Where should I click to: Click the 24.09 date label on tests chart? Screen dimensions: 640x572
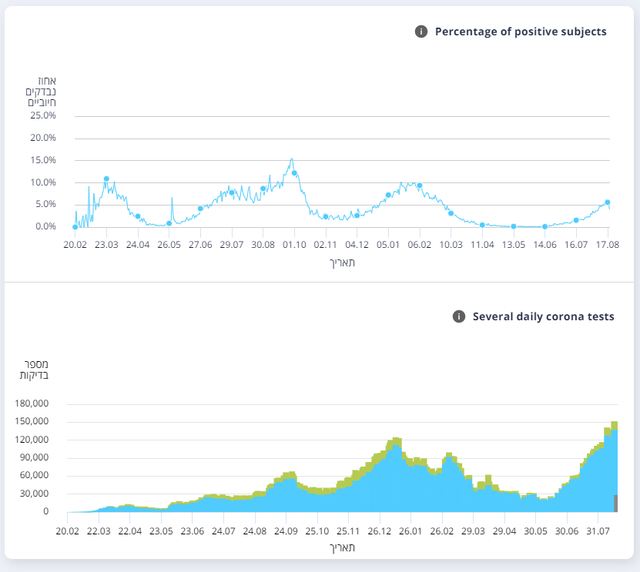(286, 531)
